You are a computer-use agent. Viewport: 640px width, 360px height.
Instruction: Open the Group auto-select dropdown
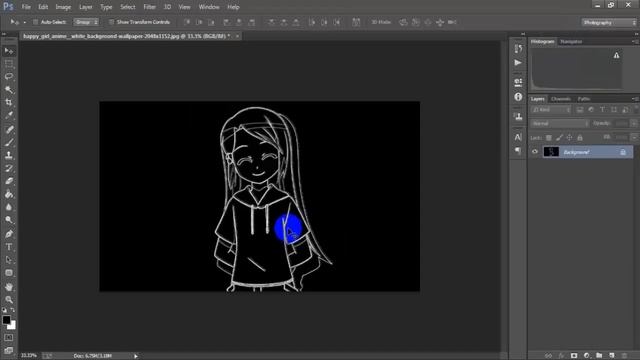pos(86,22)
